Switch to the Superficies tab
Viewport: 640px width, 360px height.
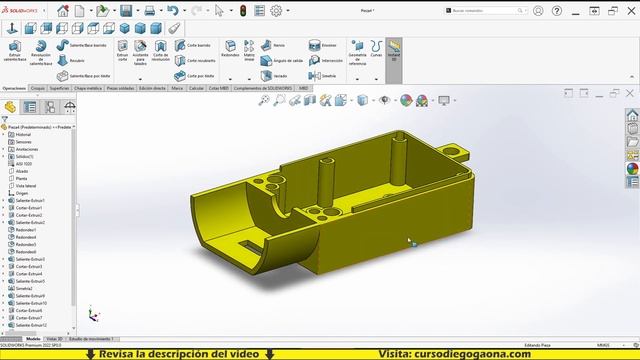tap(59, 88)
